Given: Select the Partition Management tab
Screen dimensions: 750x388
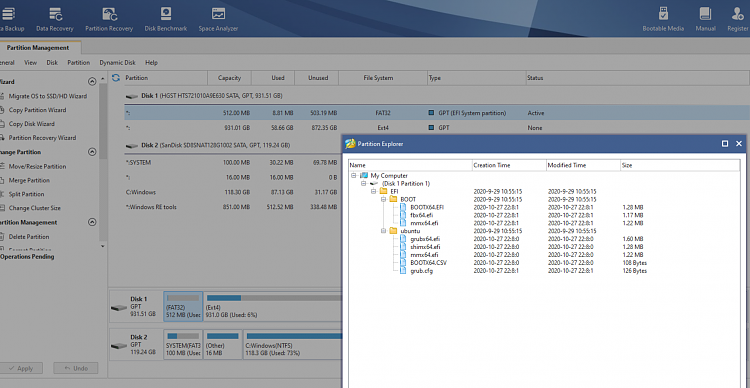Looking at the screenshot, I should point(38,48).
